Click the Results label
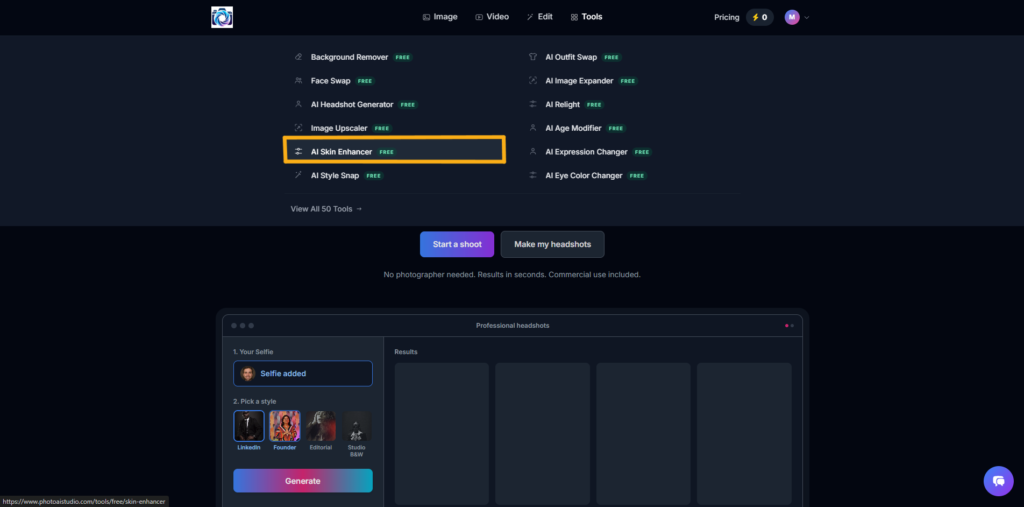Screen dimensions: 1024x507 click(x=406, y=352)
